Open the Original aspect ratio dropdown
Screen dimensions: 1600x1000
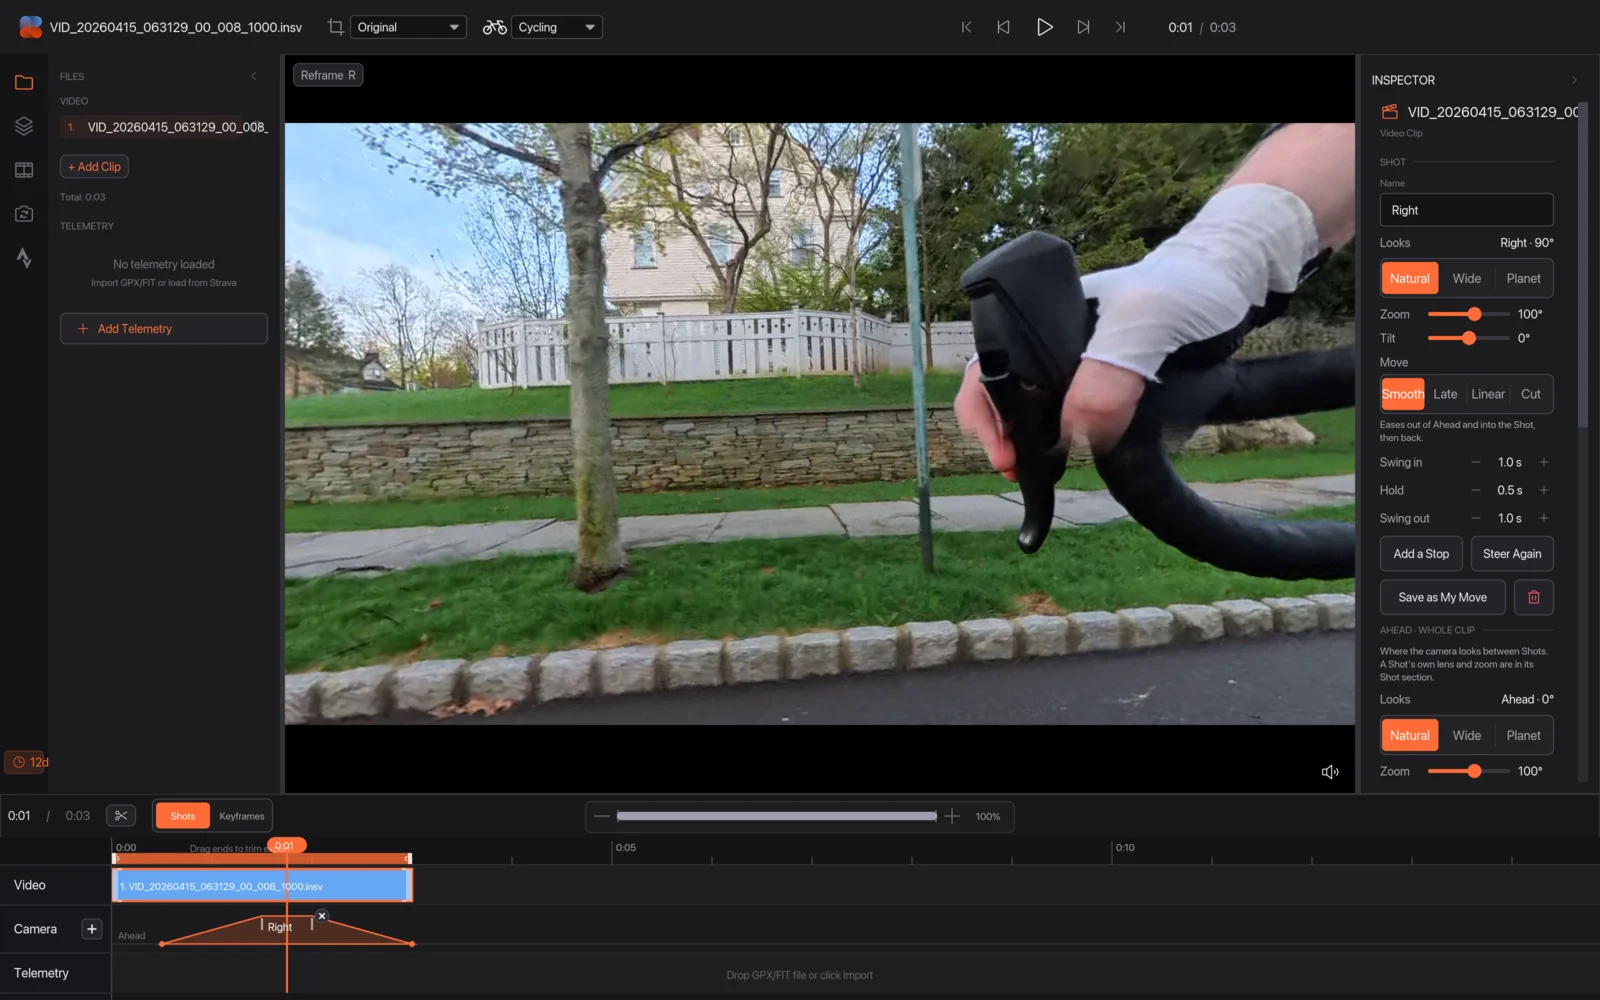[x=409, y=27]
